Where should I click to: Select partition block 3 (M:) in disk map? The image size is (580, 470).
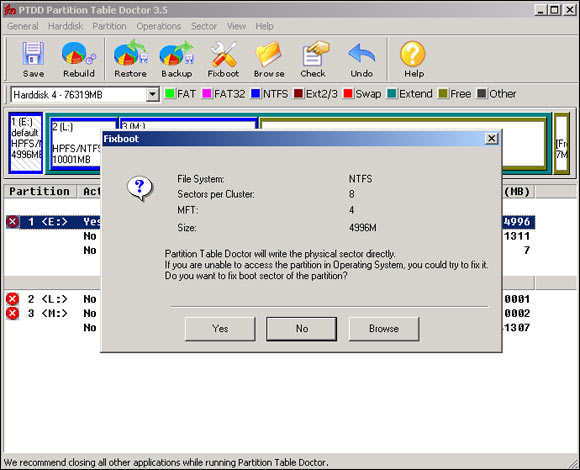(188, 124)
